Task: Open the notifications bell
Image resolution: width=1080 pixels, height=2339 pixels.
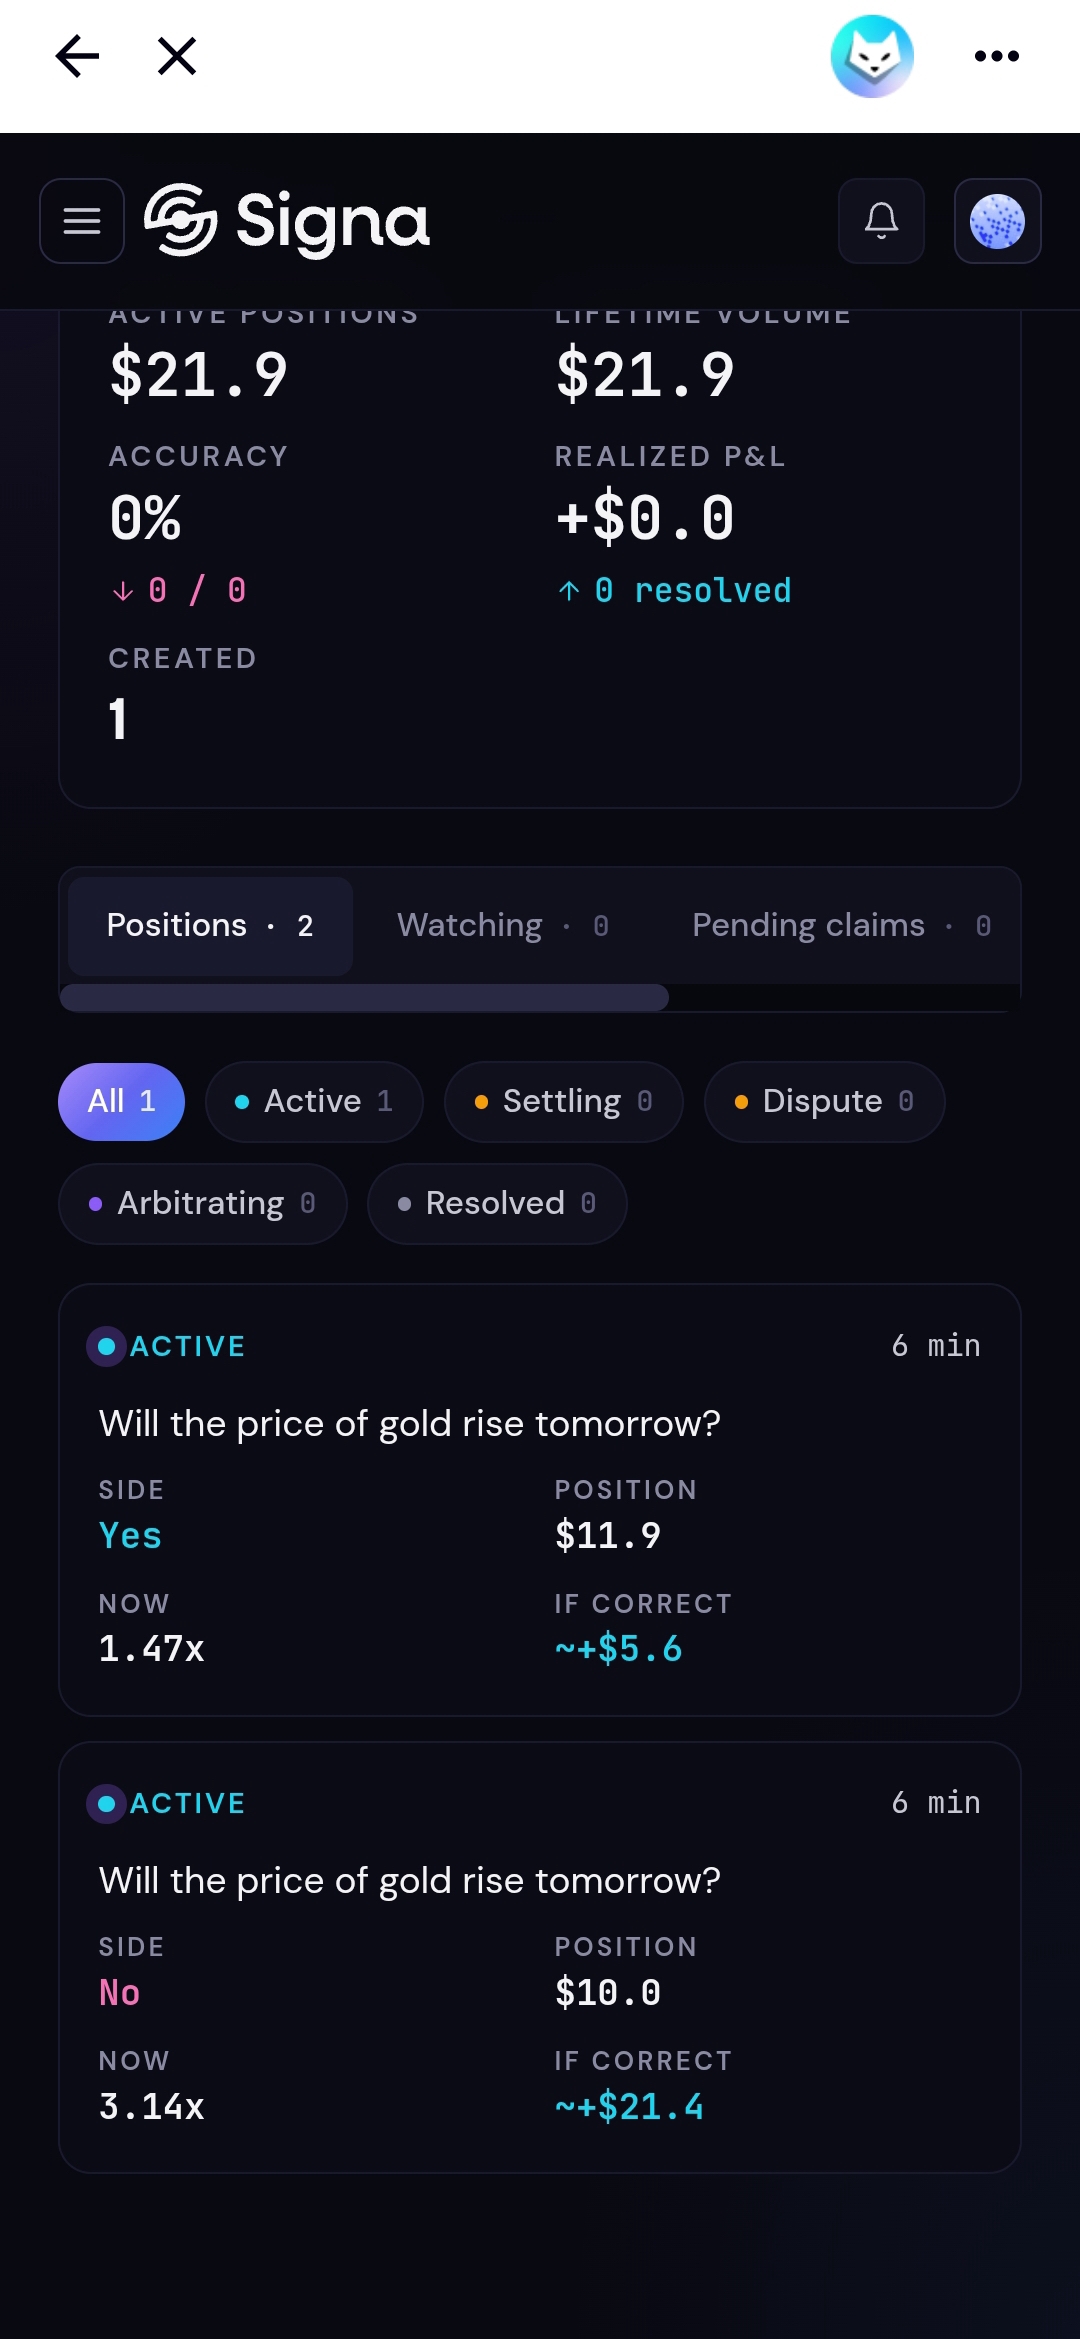Action: [881, 221]
